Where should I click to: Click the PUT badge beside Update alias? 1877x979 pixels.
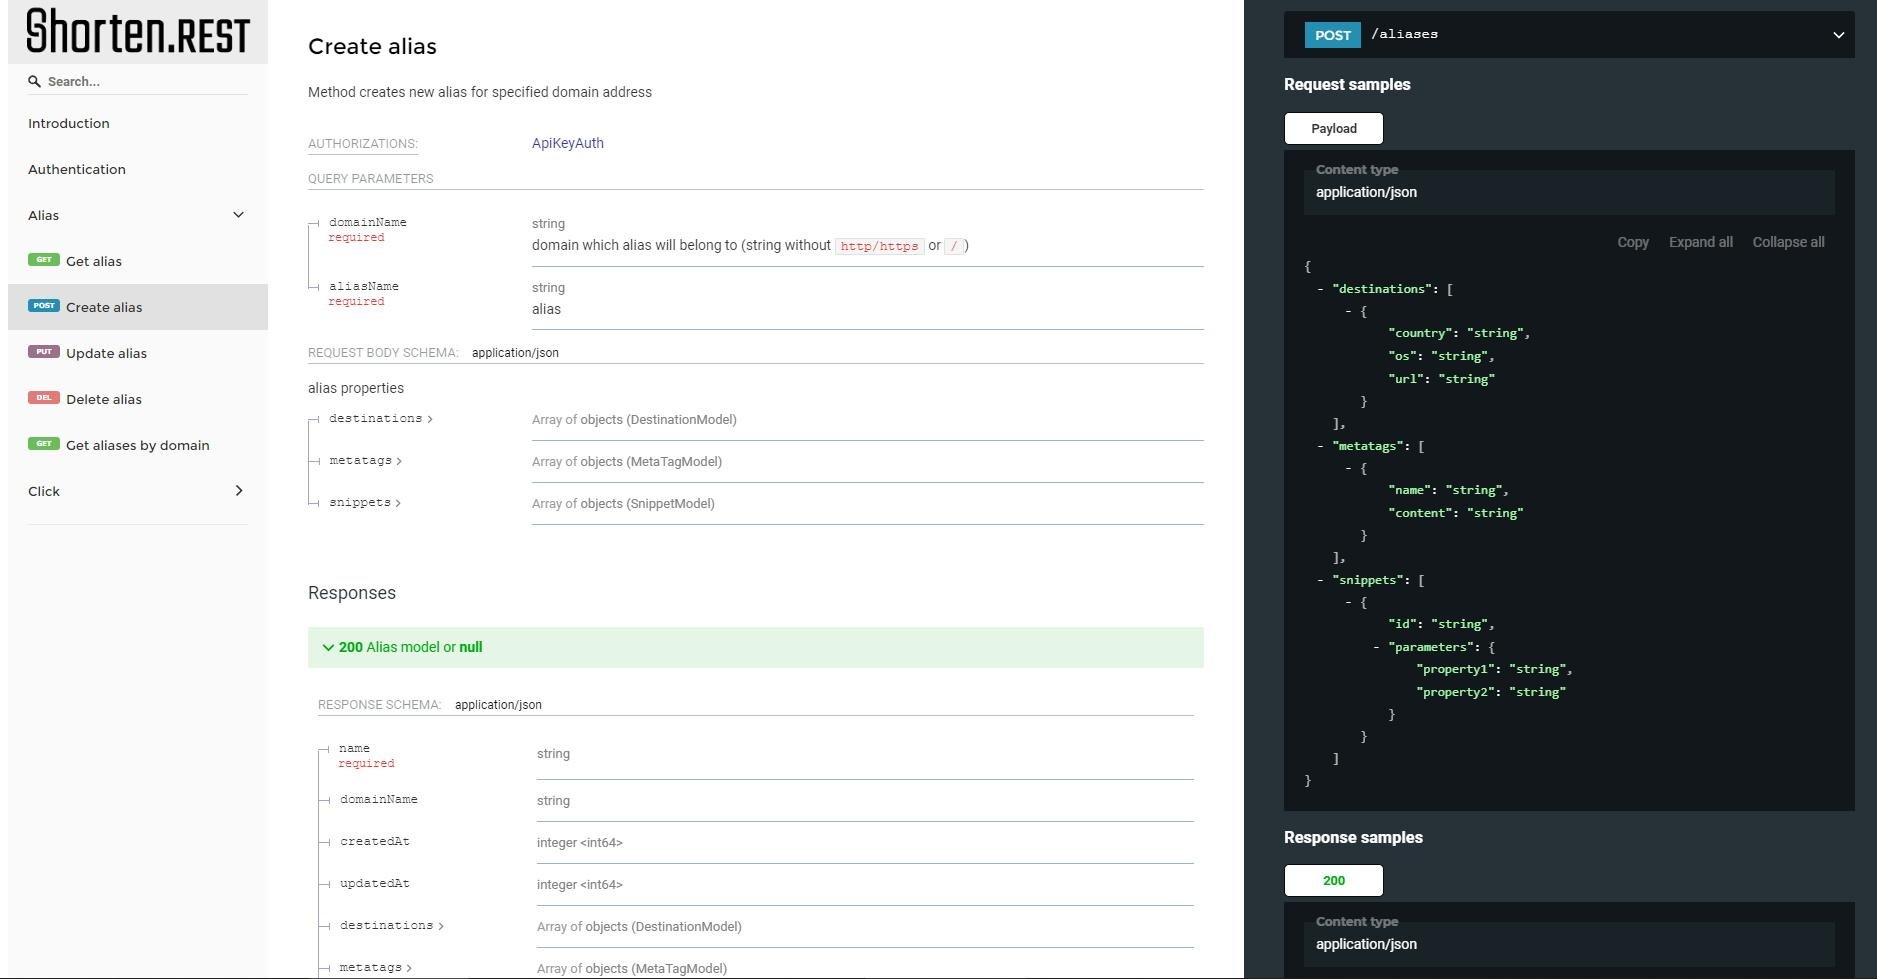pos(44,352)
